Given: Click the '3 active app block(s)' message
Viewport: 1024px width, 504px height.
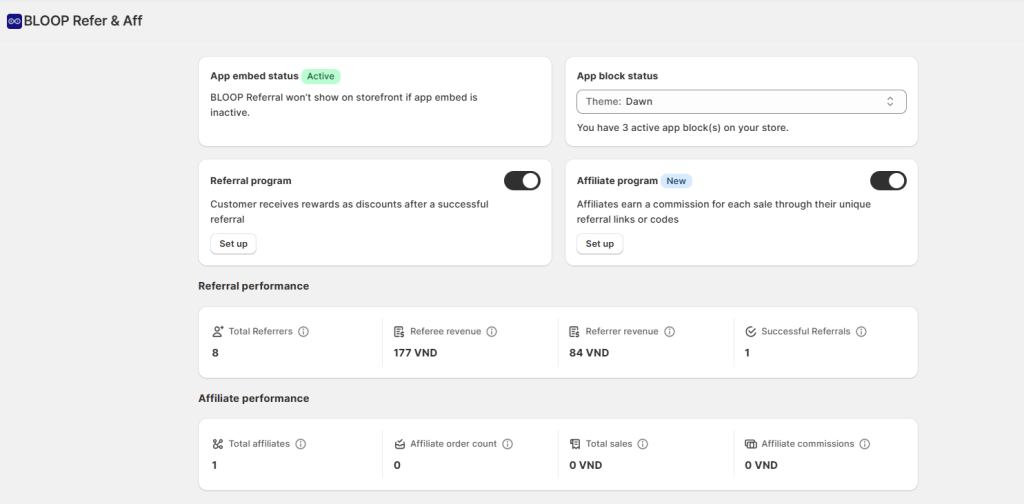Looking at the screenshot, I should tap(682, 128).
